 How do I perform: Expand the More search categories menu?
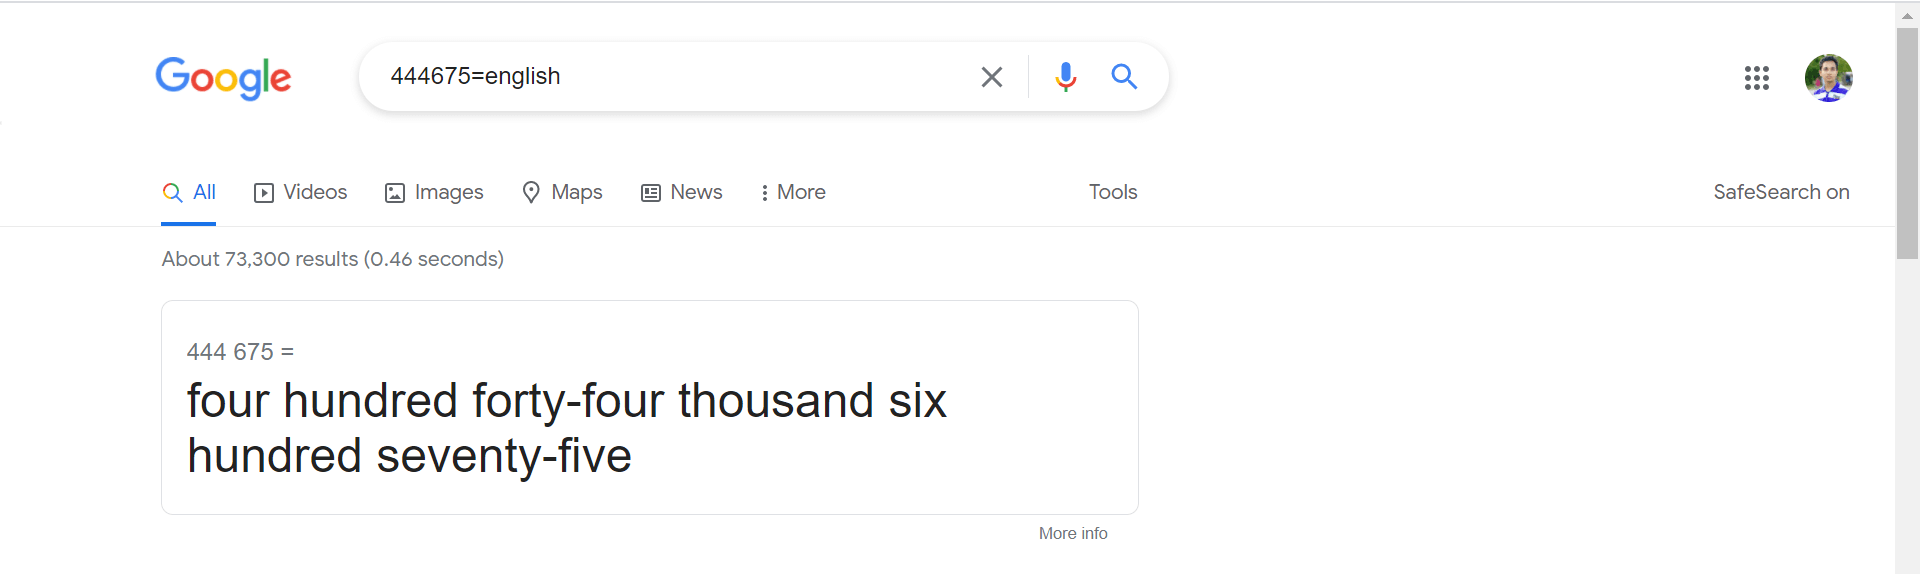(x=793, y=192)
